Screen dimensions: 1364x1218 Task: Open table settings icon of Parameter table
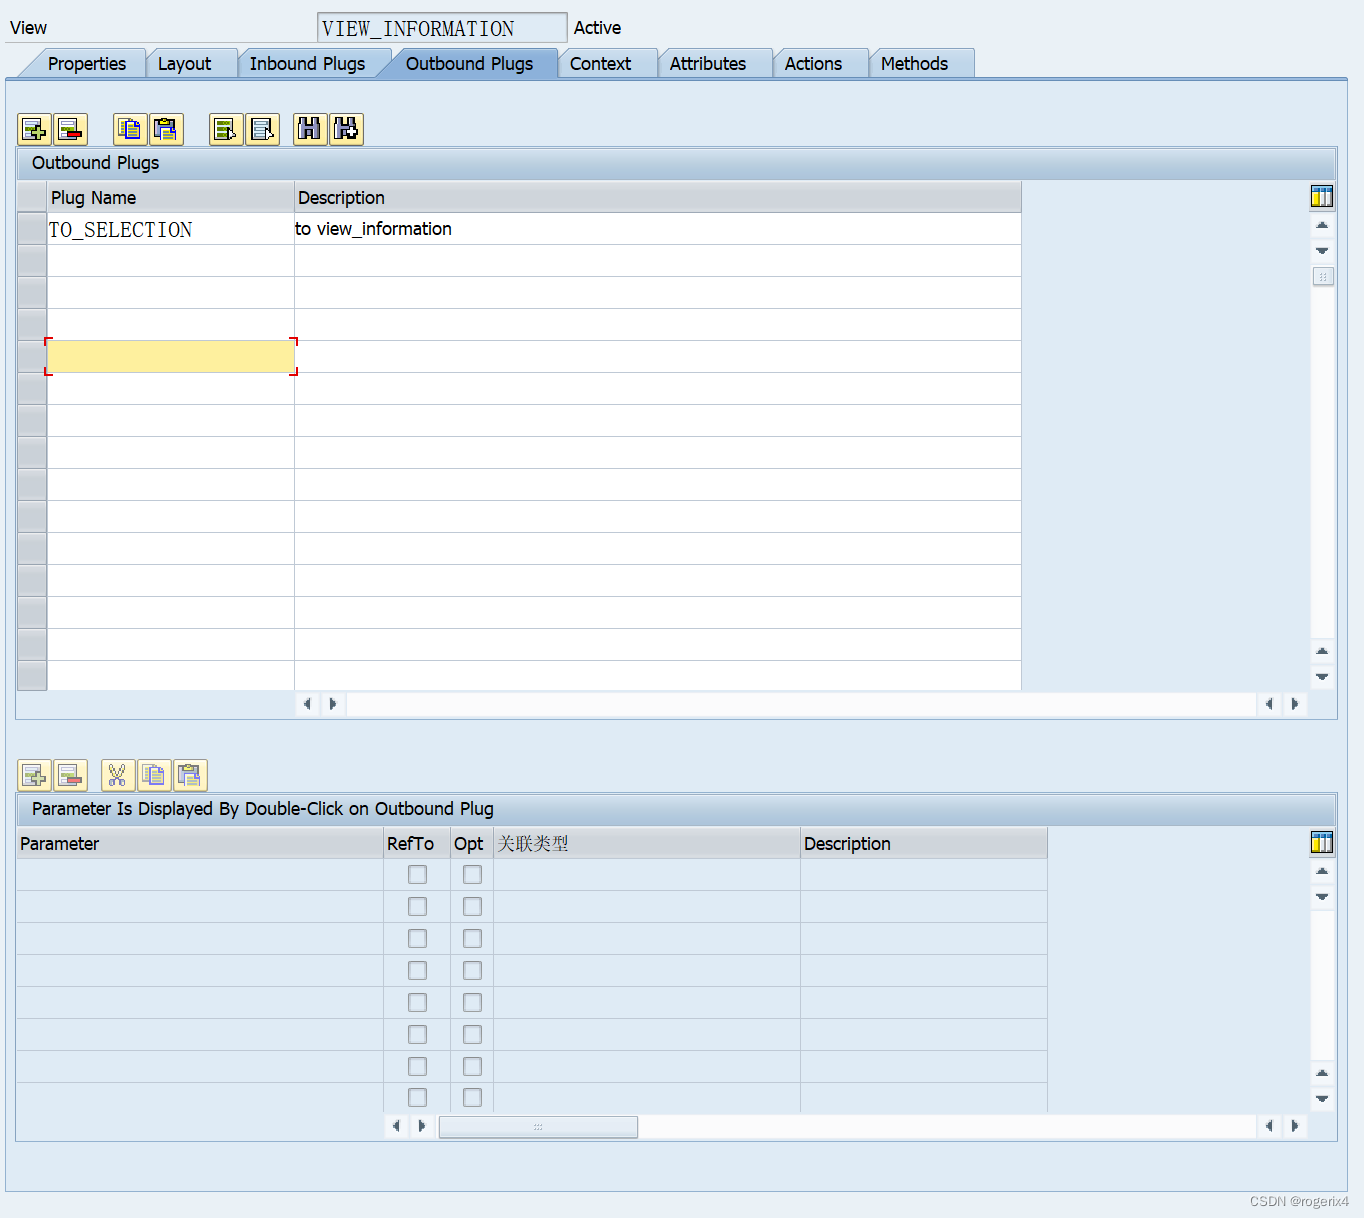click(1322, 843)
